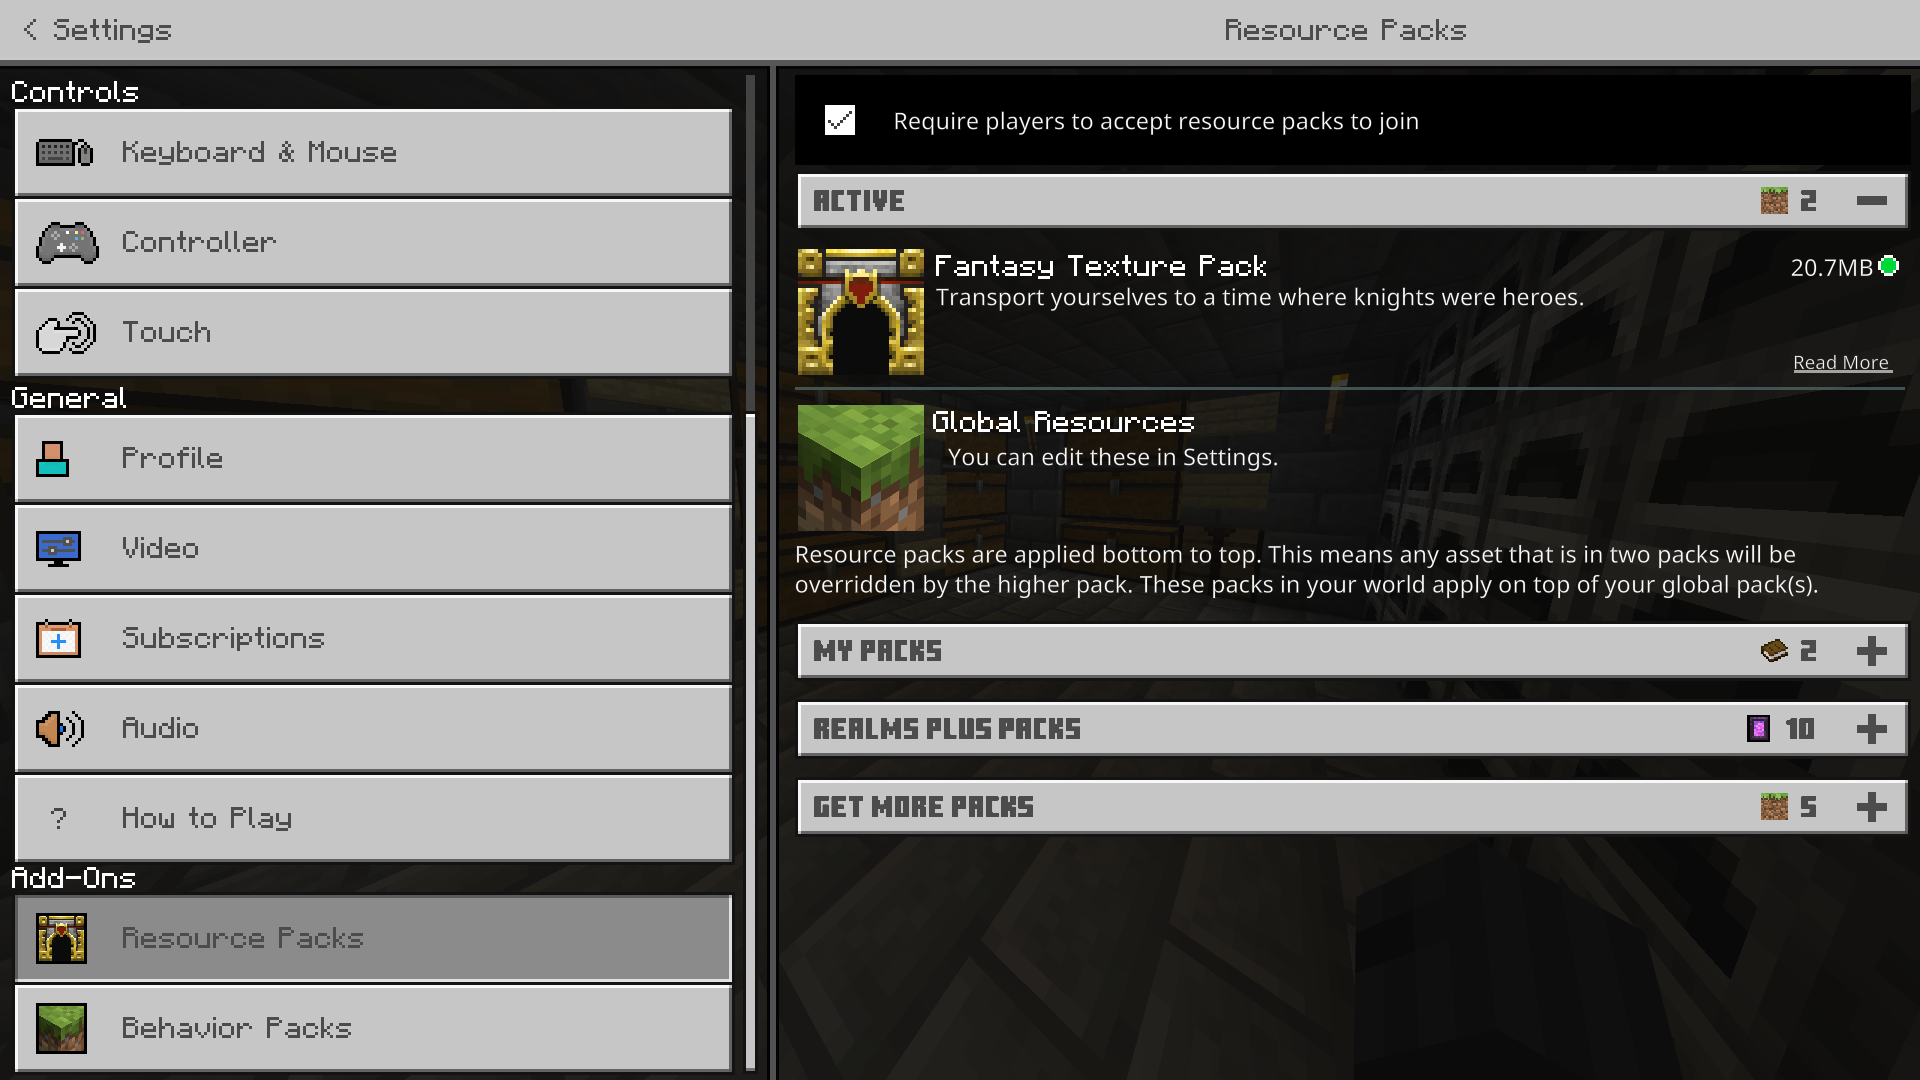Image resolution: width=1920 pixels, height=1080 pixels.
Task: Uncheck Require players to accept resource packs
Action: [840, 121]
